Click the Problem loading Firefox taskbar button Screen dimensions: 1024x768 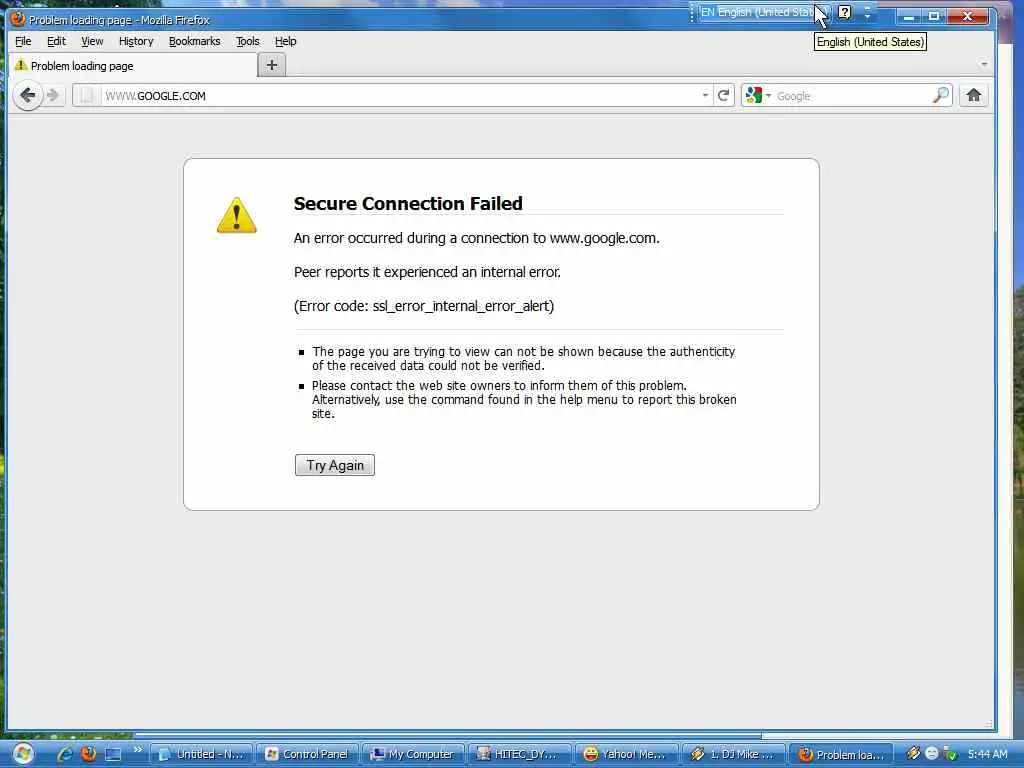[841, 754]
